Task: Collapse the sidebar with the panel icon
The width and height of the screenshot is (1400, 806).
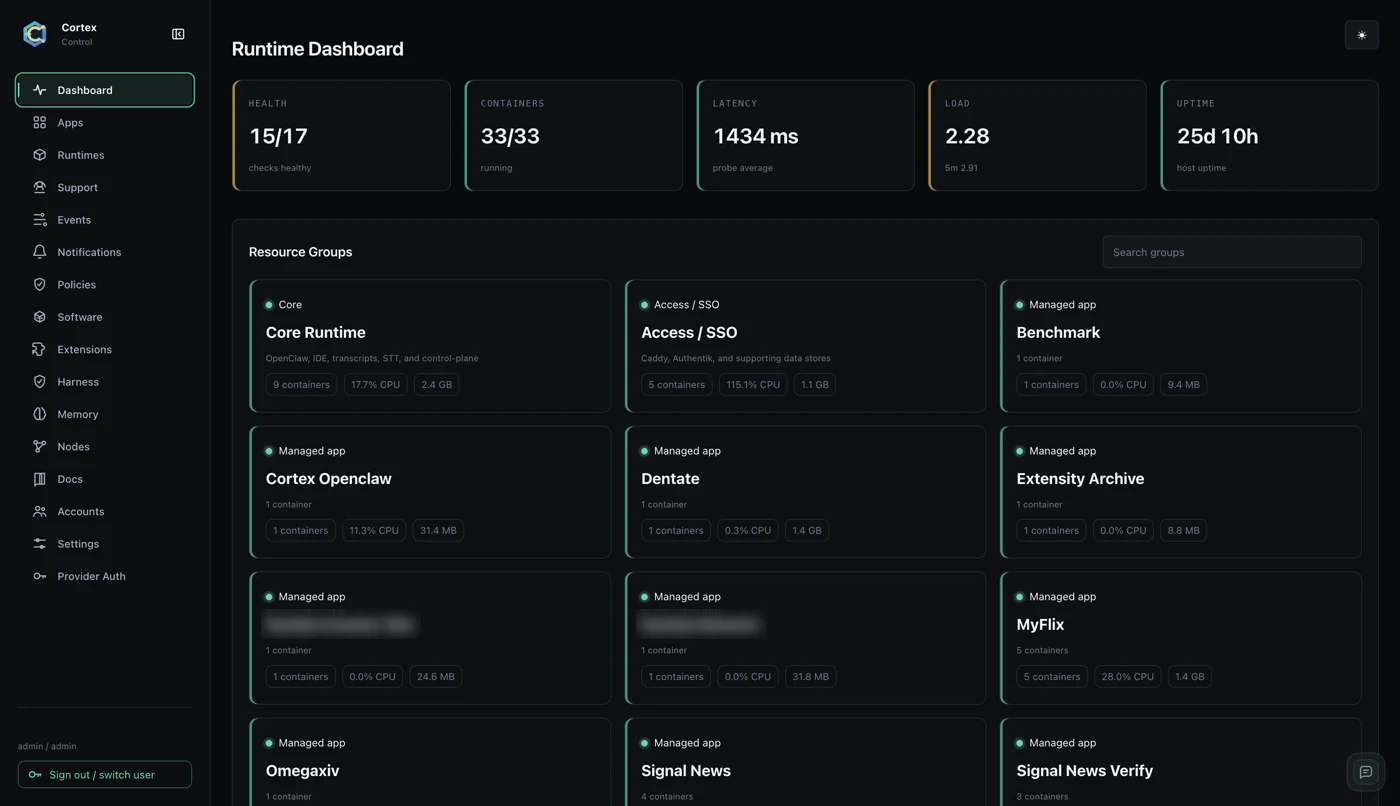Action: click(x=178, y=34)
